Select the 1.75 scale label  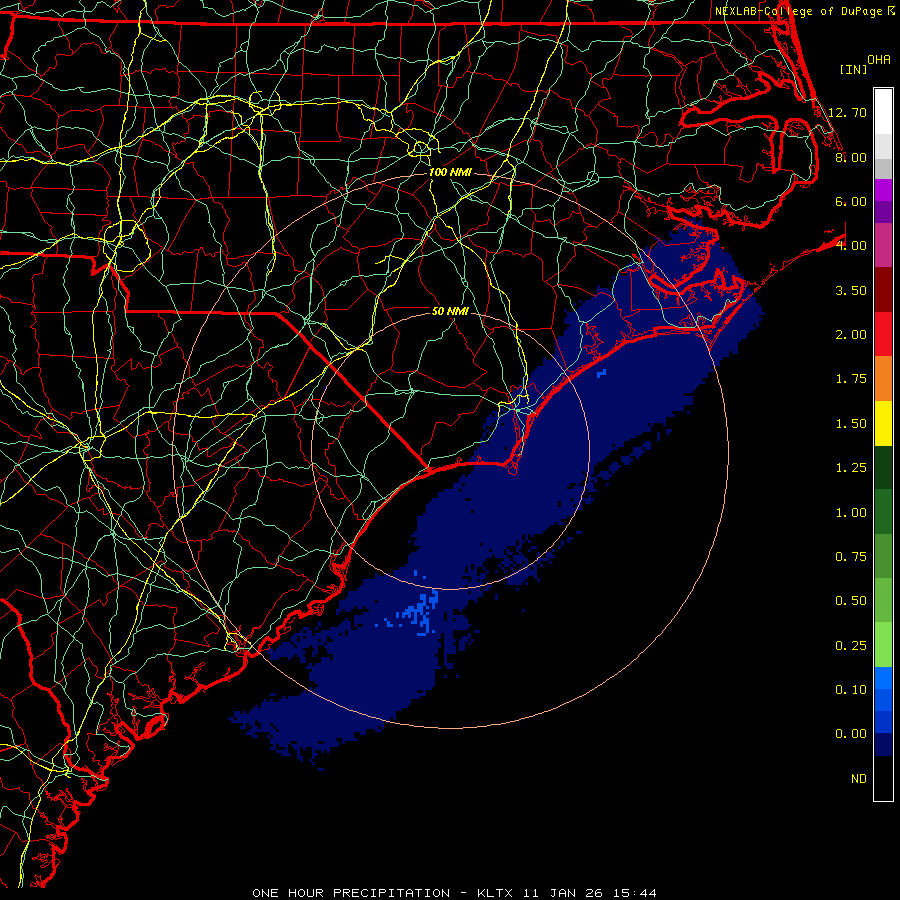click(x=851, y=379)
